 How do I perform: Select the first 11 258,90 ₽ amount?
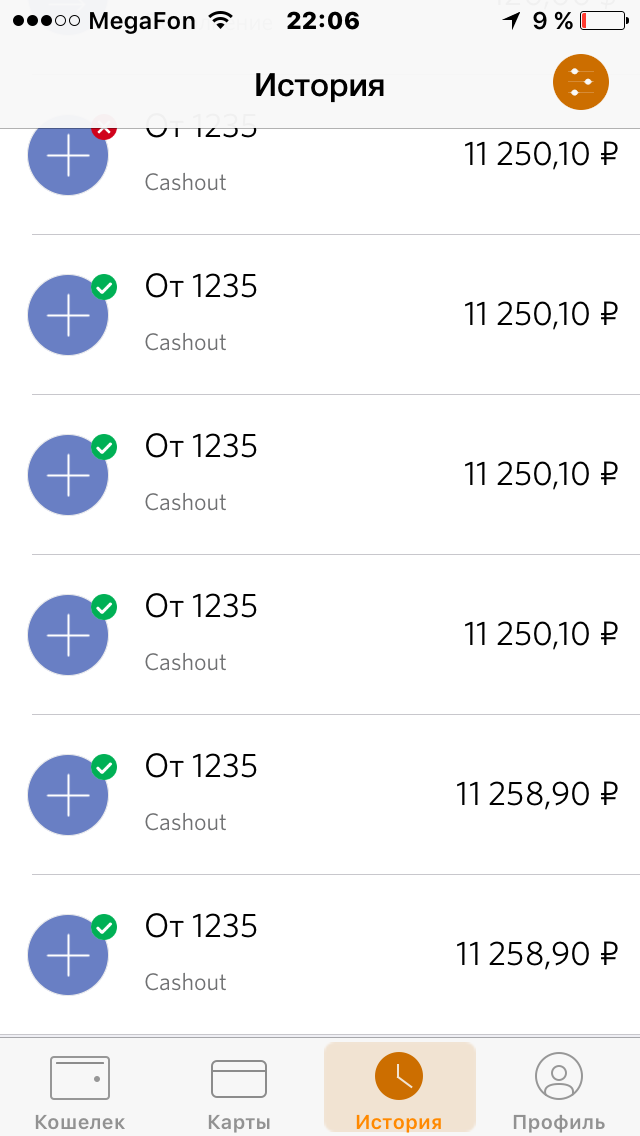coord(538,795)
